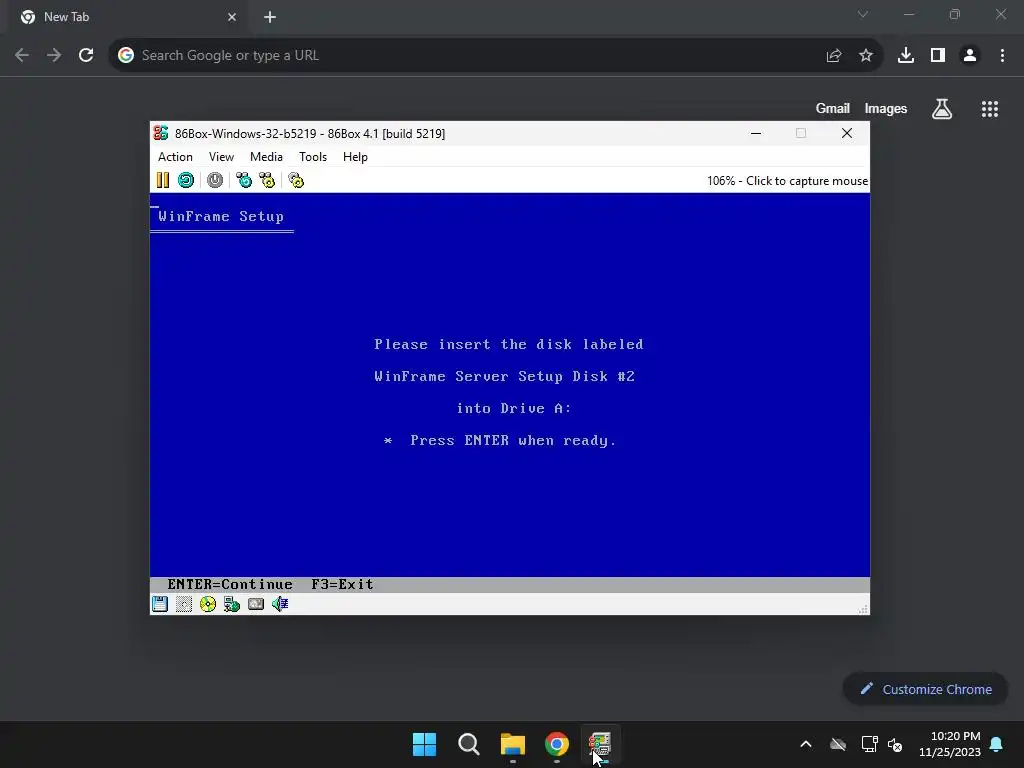Image resolution: width=1024 pixels, height=768 pixels.
Task: Open the View menu in 86Box
Action: tap(221, 157)
